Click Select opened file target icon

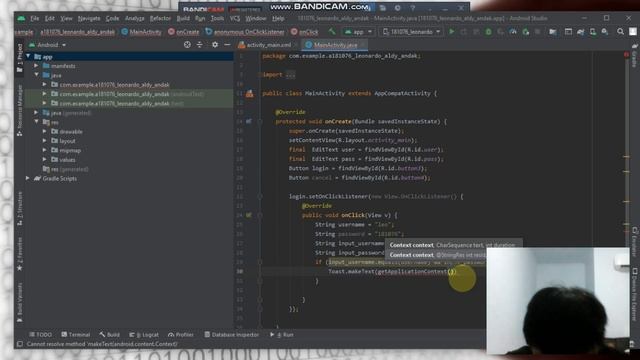click(187, 44)
